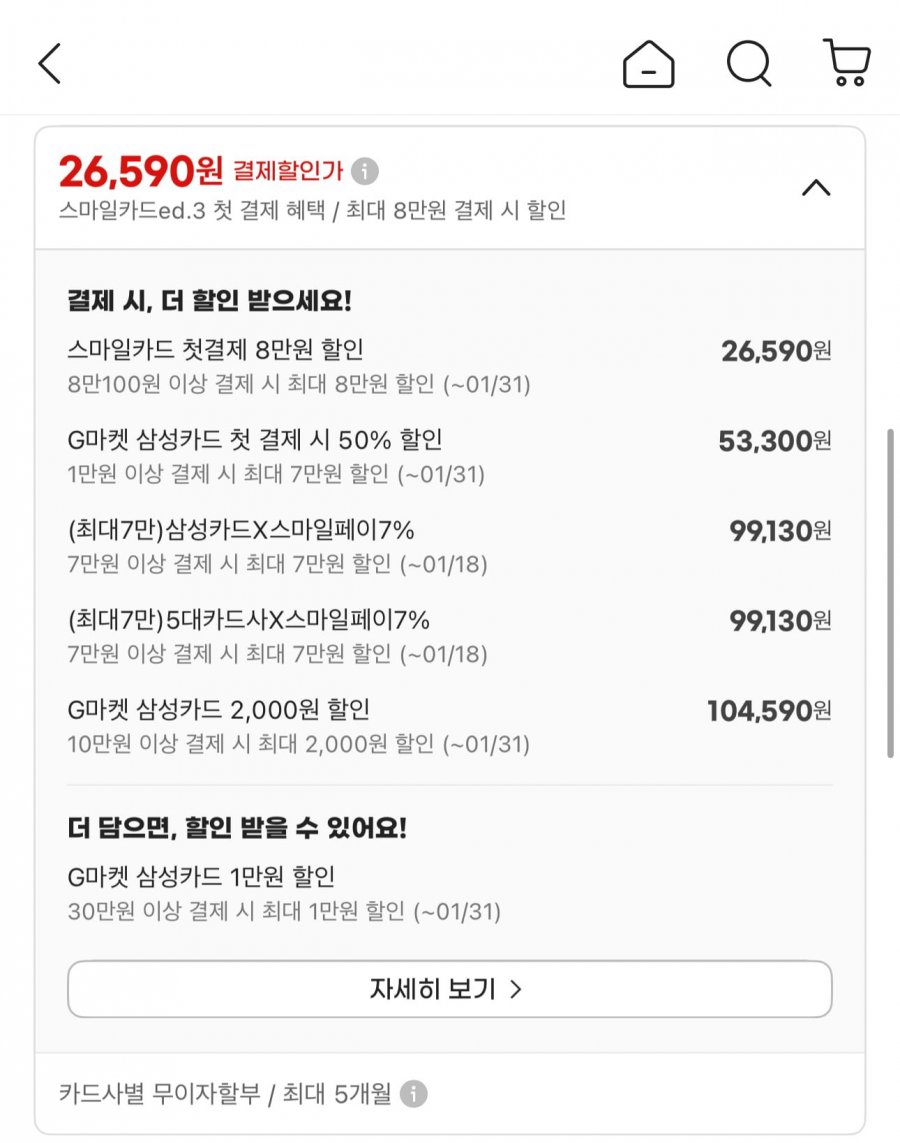The height and width of the screenshot is (1143, 900).
Task: Tap info icon beside 결제할인가
Action: point(365,171)
